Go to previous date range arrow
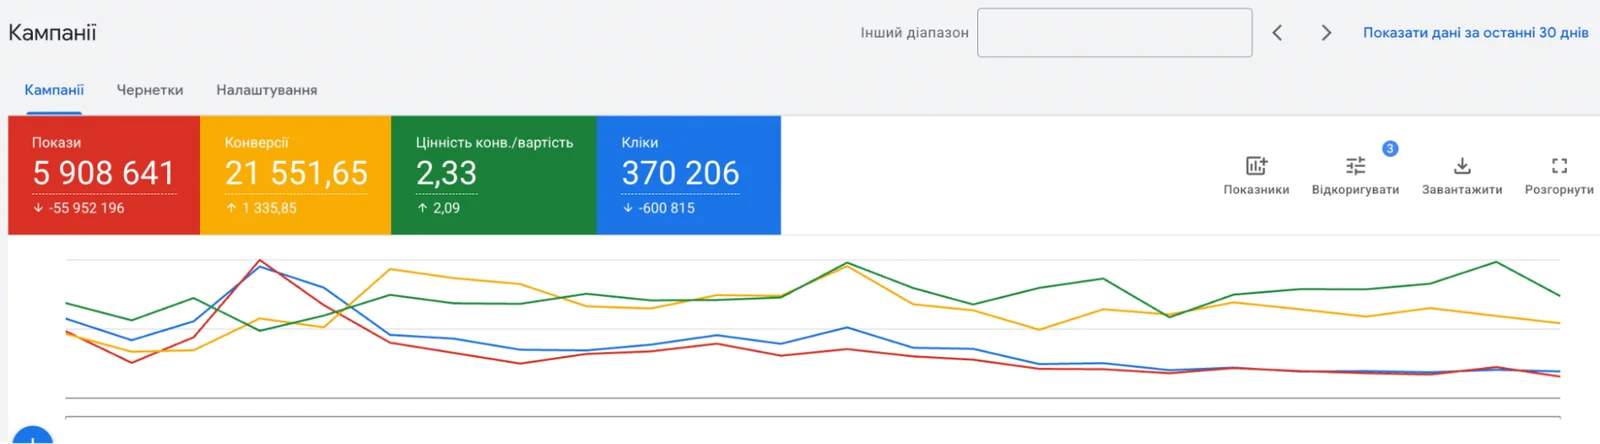 click(x=1277, y=33)
